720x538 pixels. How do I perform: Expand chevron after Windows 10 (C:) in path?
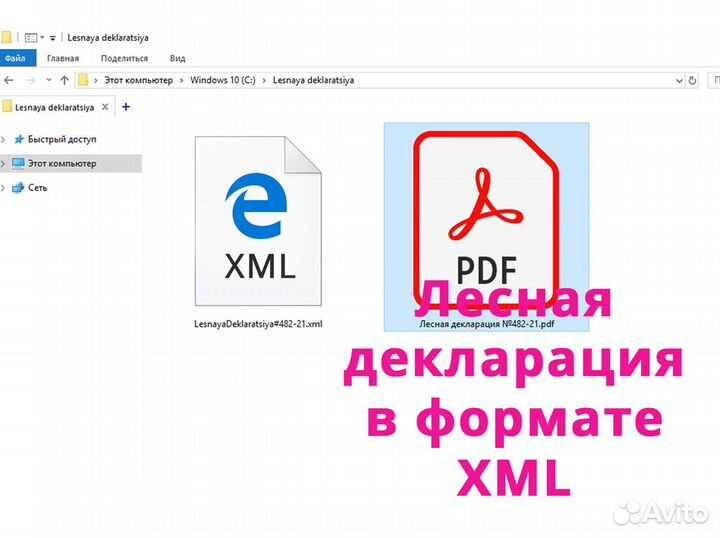click(x=264, y=80)
